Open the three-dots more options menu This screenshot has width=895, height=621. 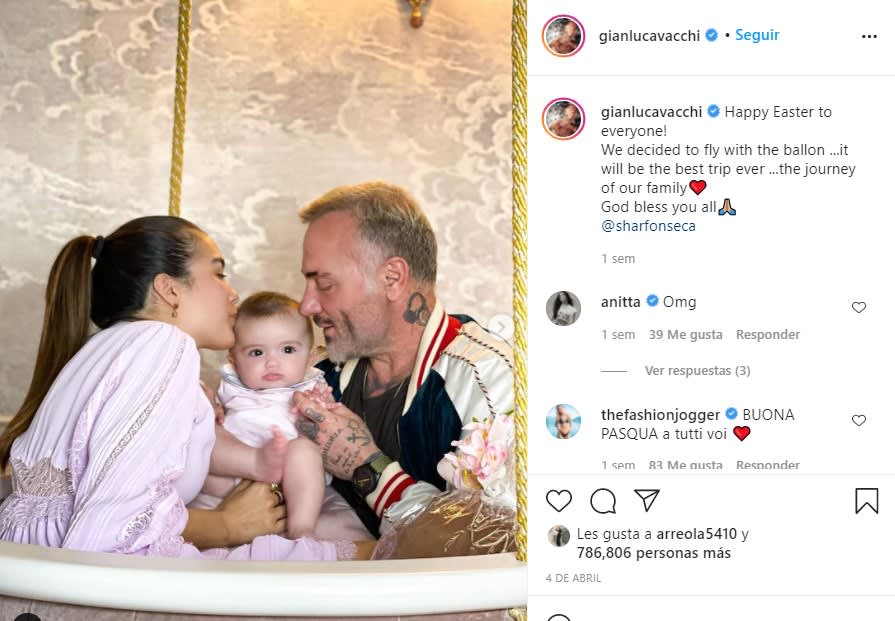point(869,36)
